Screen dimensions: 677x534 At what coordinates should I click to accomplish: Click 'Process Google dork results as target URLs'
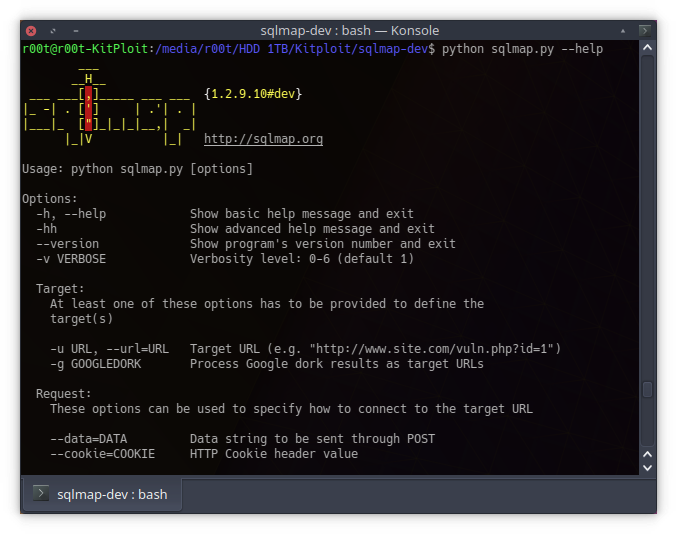[337, 364]
